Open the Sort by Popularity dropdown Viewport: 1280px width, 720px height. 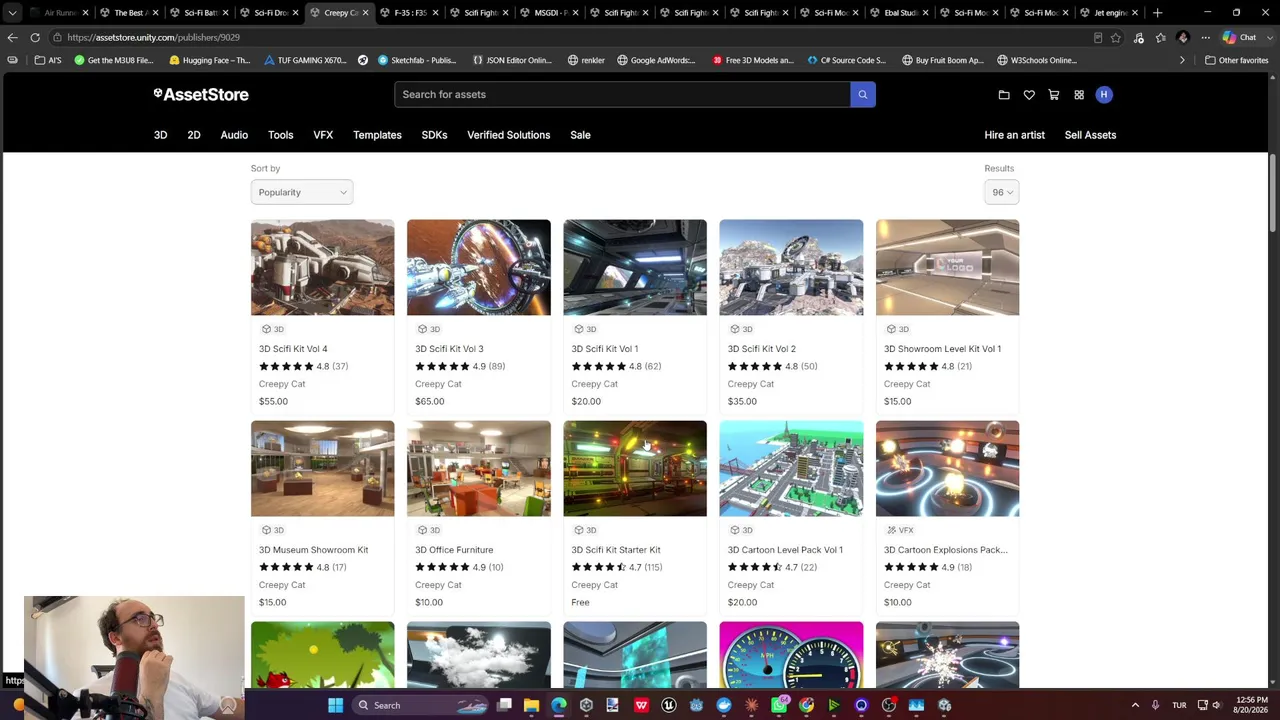pos(302,192)
